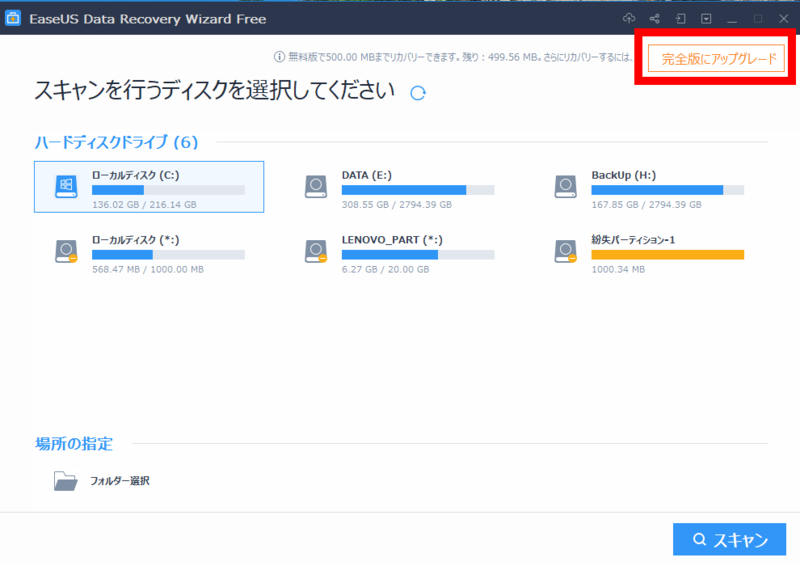Screen dimensions: 800x566
Task: Click the EaseUS Data Recovery Wizard Free title
Action: (147, 19)
